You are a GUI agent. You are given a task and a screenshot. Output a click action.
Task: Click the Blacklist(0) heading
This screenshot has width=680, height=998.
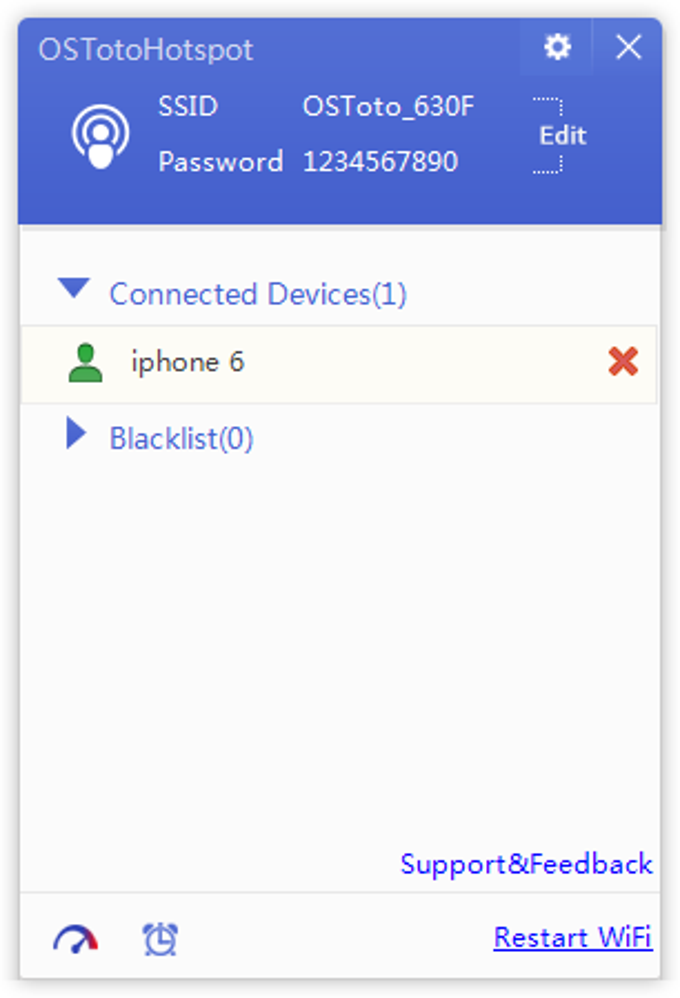click(x=181, y=439)
